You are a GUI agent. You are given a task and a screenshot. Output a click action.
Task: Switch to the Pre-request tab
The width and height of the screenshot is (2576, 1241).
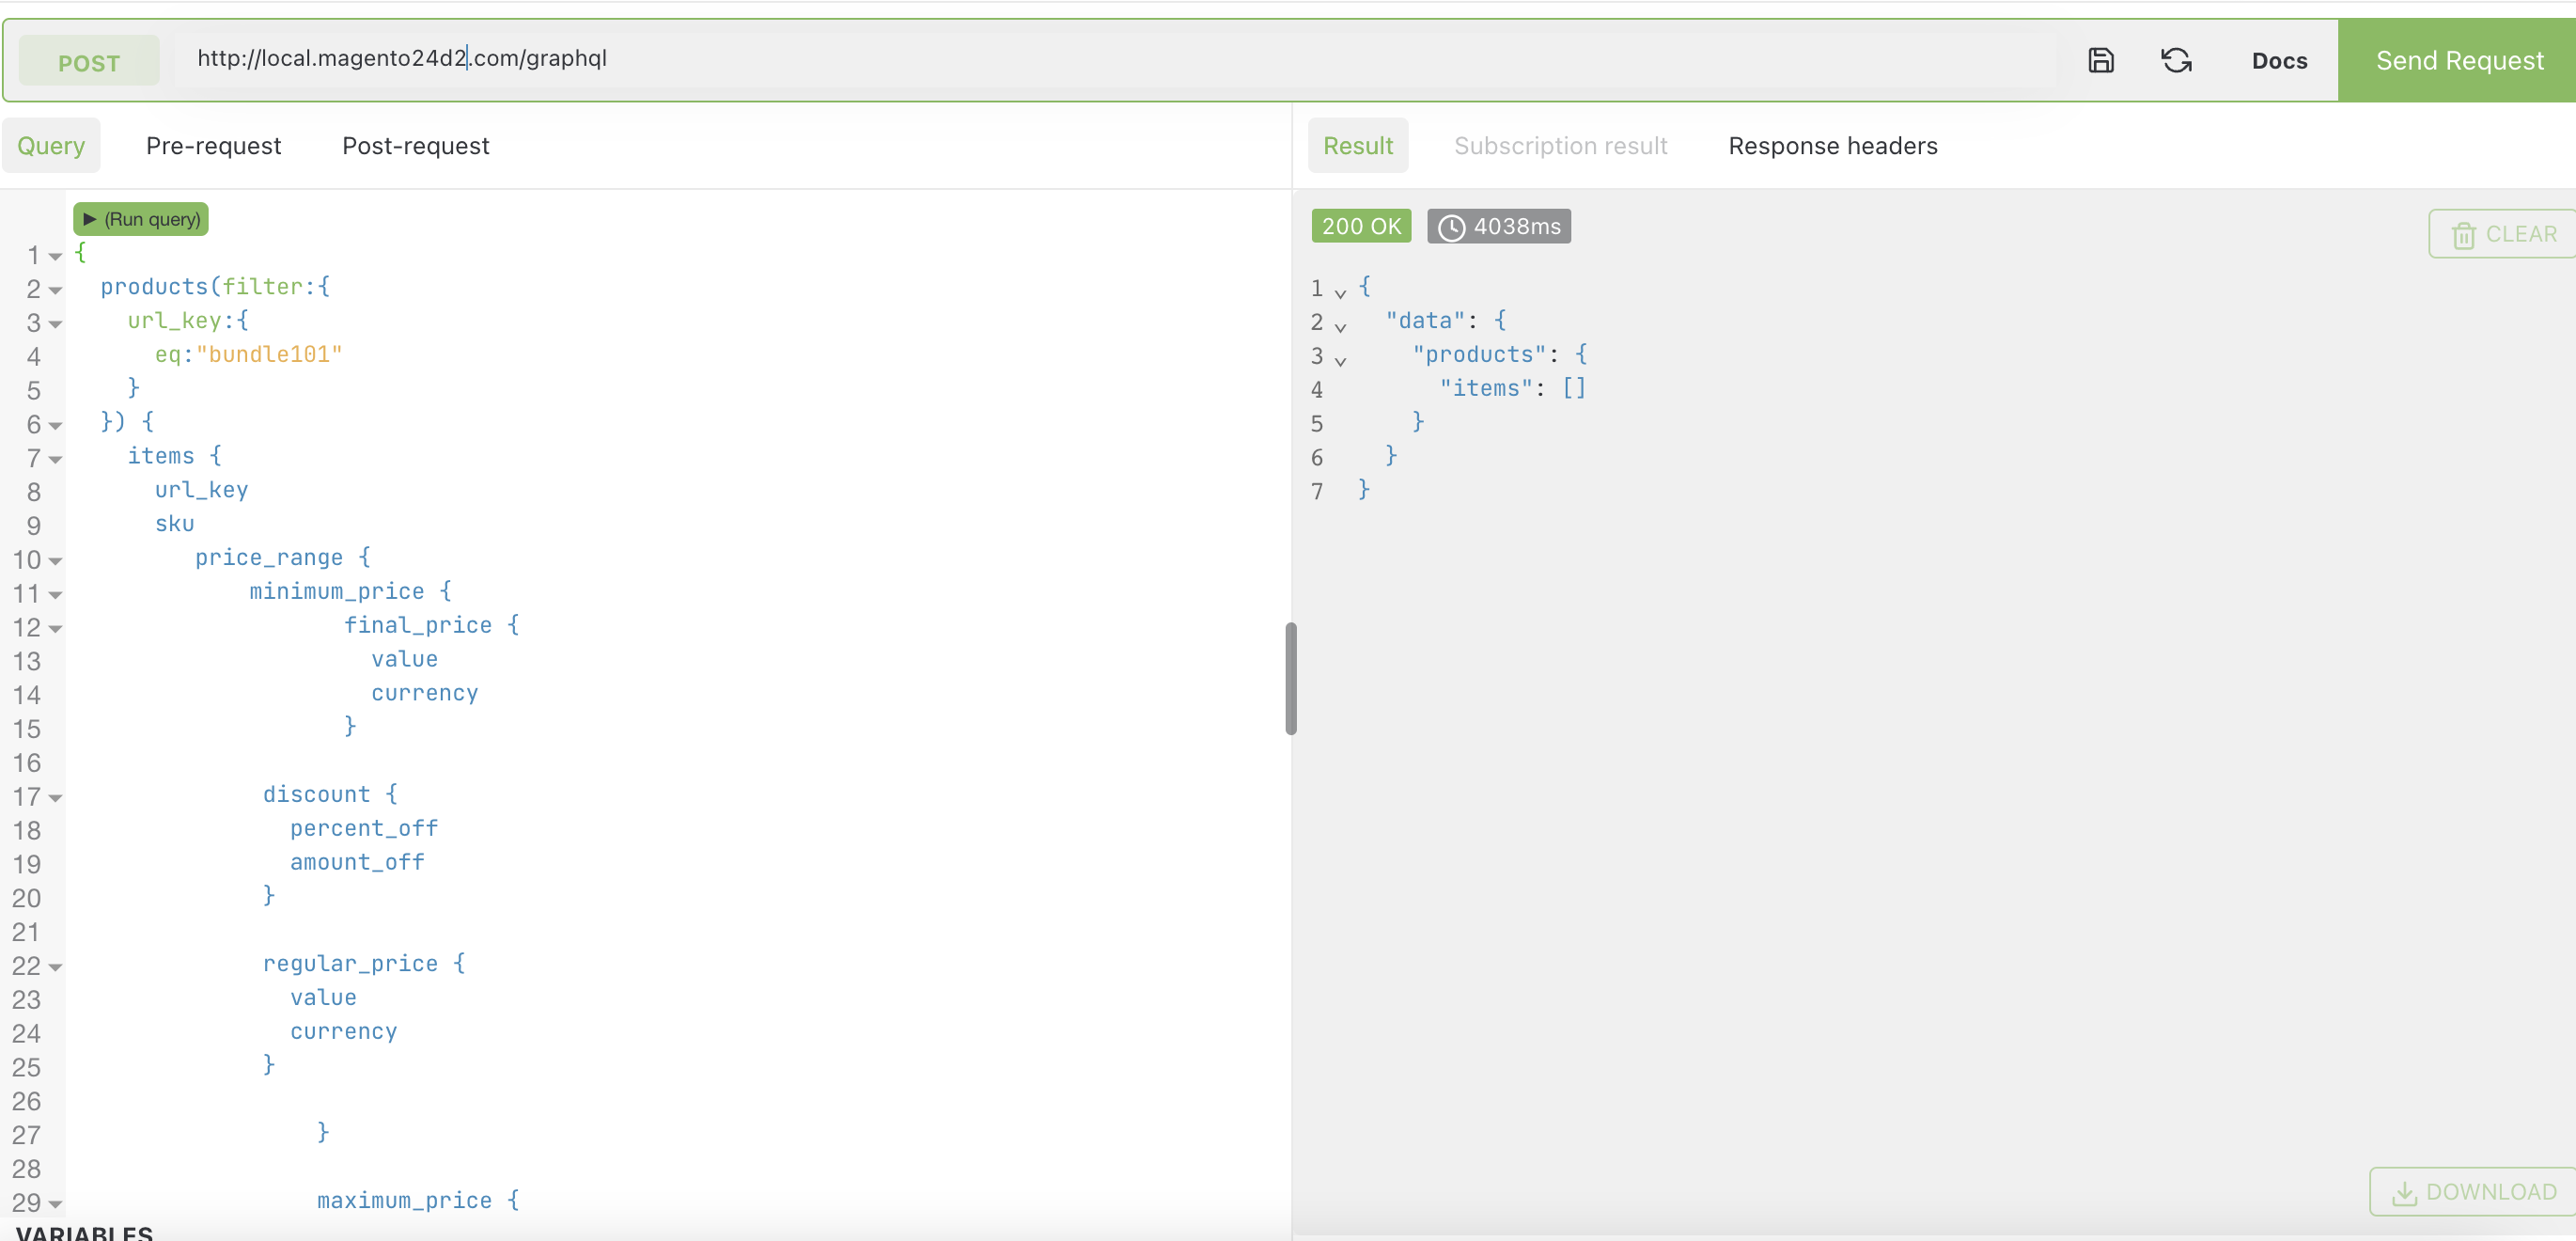213,146
